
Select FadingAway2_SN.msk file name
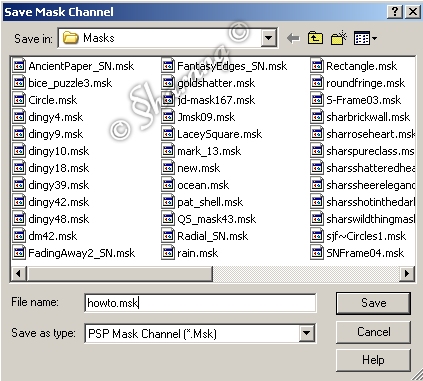82,253
